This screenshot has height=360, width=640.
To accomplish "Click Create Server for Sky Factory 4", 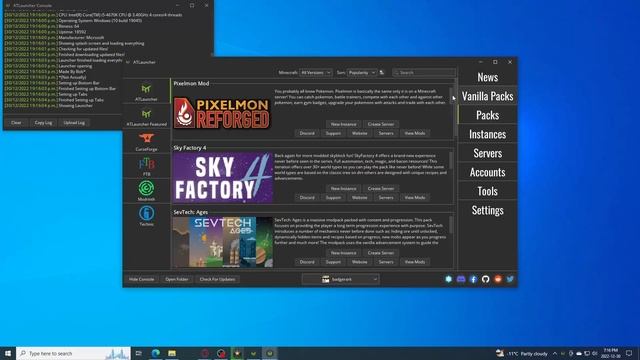I will pos(381,189).
